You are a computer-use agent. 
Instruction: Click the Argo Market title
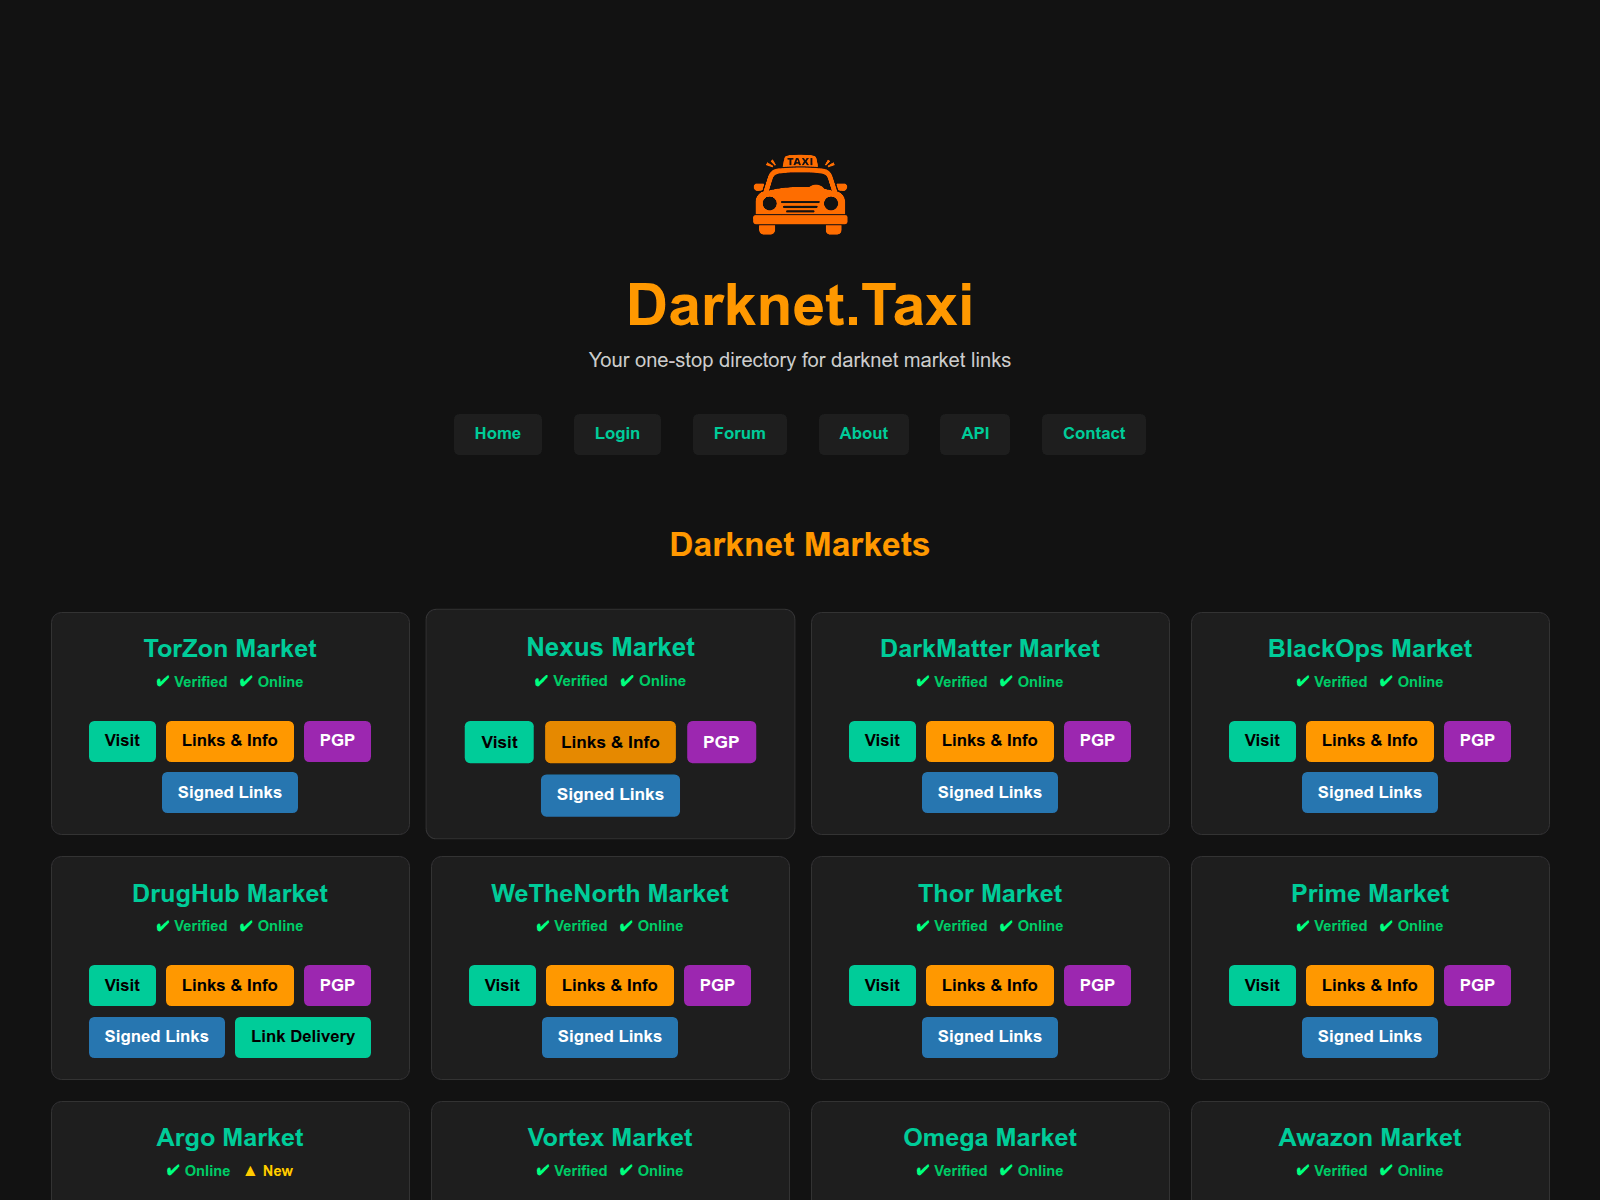[230, 1138]
